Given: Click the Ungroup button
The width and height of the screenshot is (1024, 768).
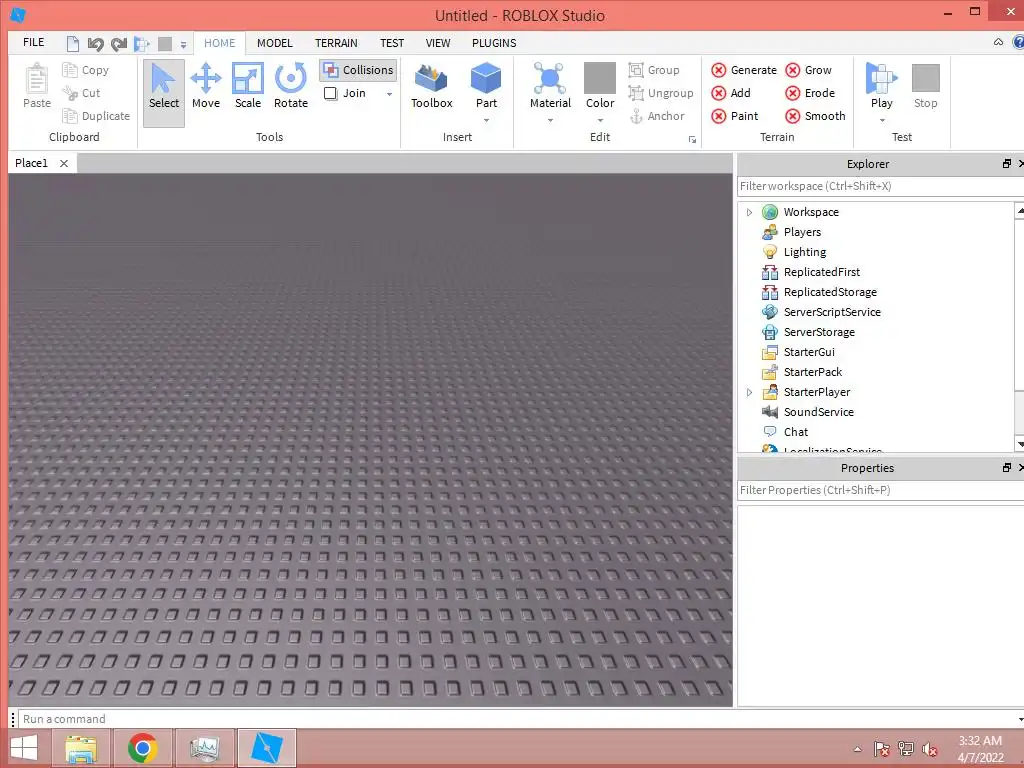Looking at the screenshot, I should [661, 93].
